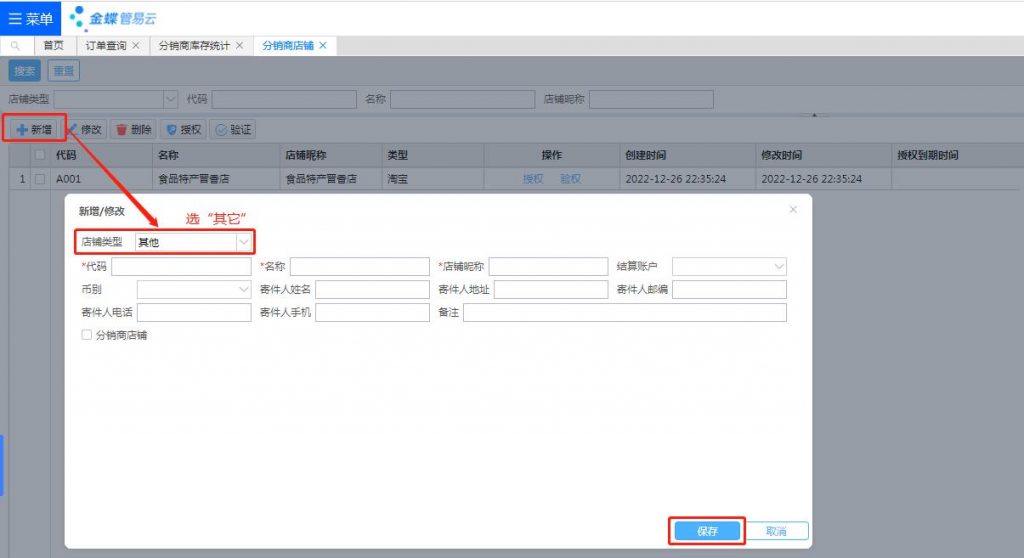The width and height of the screenshot is (1024, 558).
Task: Click the 新增 (add) toolbar icon
Action: click(22, 130)
